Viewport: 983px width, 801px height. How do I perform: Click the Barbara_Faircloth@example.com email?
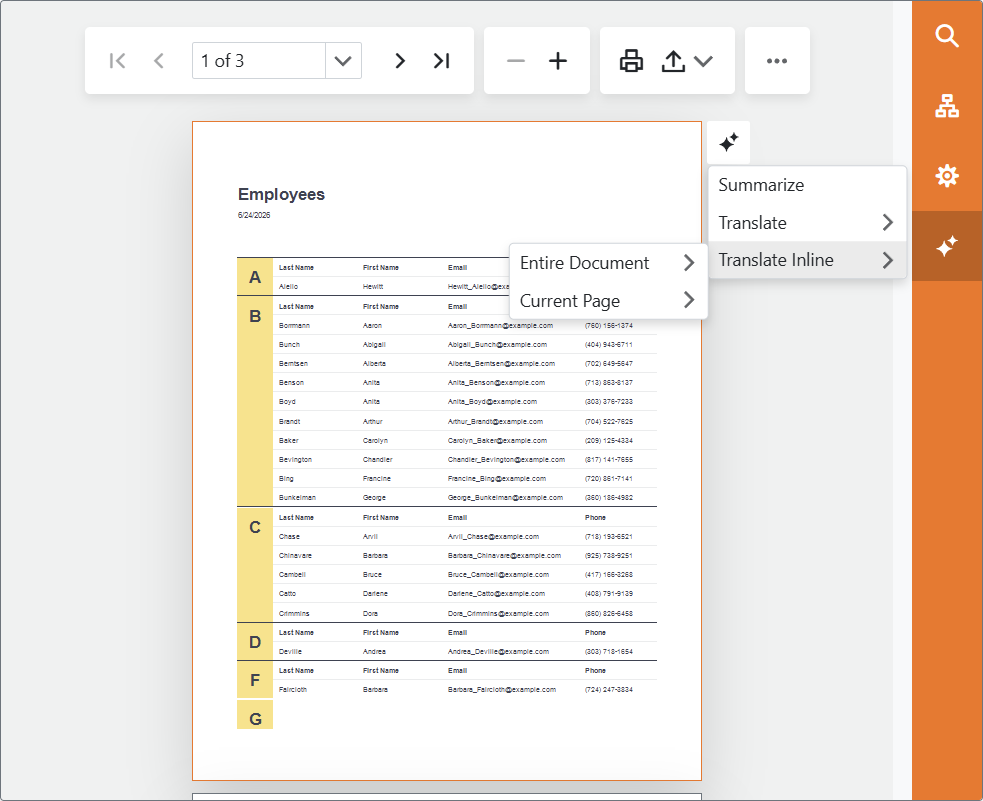(502, 689)
